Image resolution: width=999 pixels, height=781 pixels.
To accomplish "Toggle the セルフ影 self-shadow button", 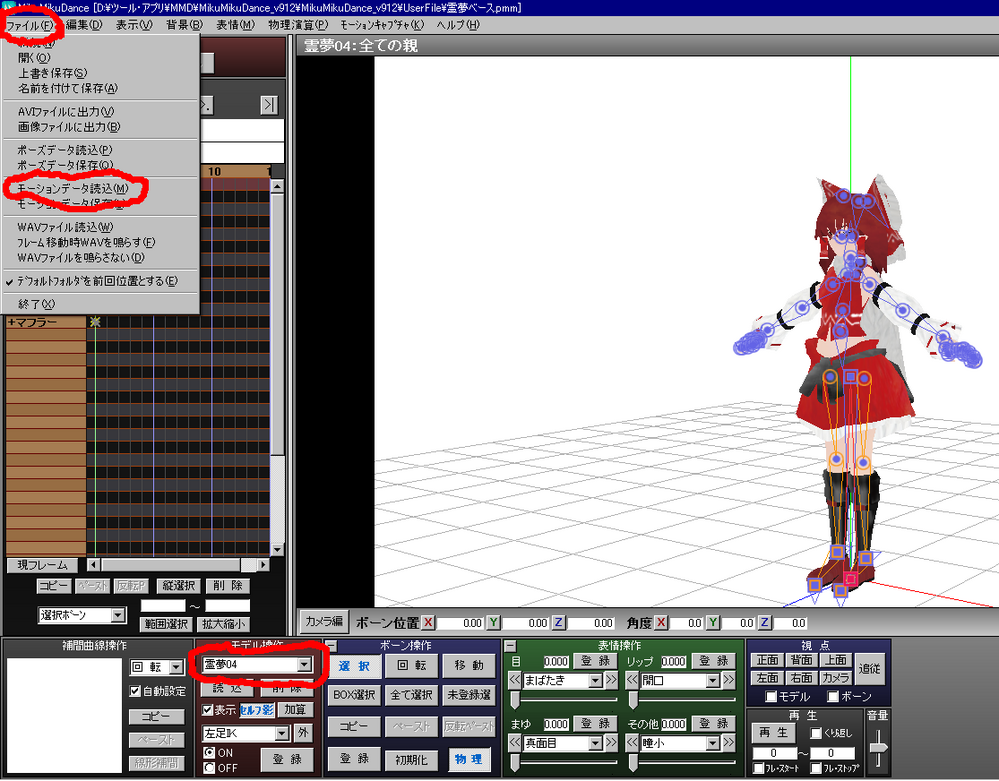I will (256, 710).
